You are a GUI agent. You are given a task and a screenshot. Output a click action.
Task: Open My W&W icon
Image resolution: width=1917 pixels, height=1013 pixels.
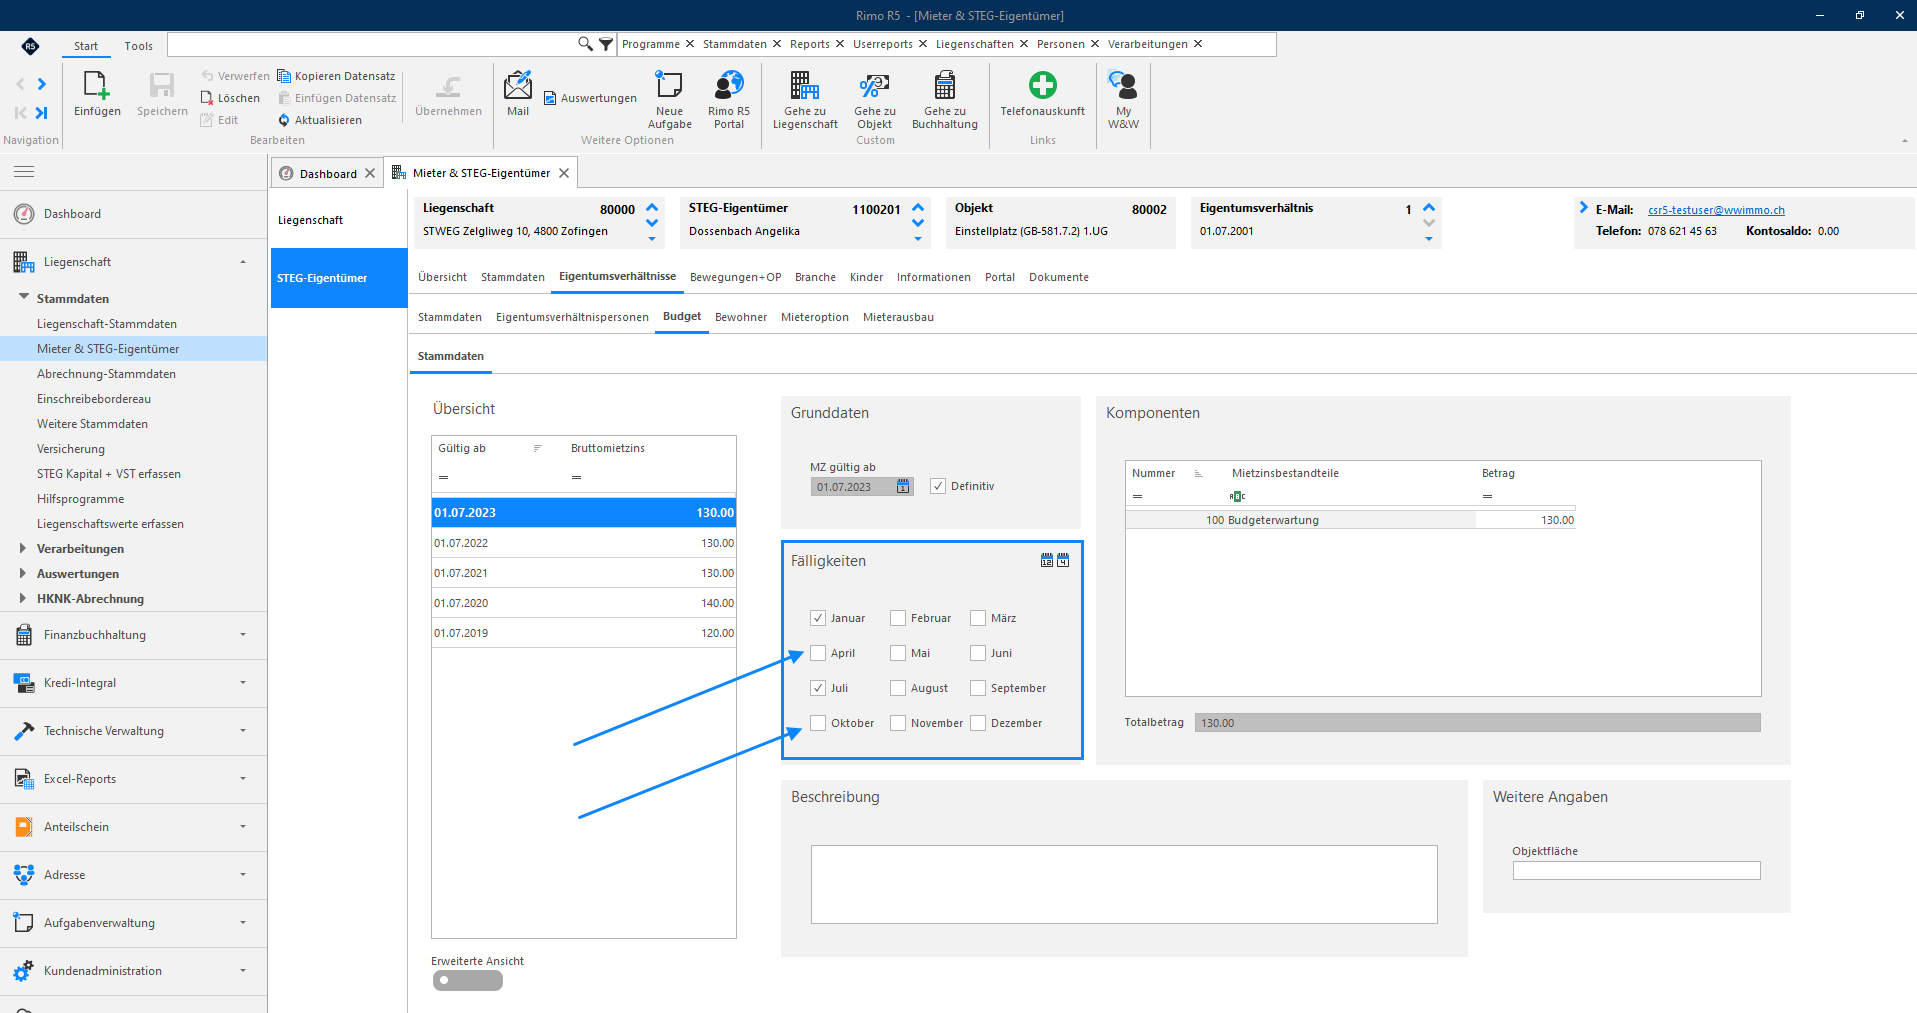1123,86
